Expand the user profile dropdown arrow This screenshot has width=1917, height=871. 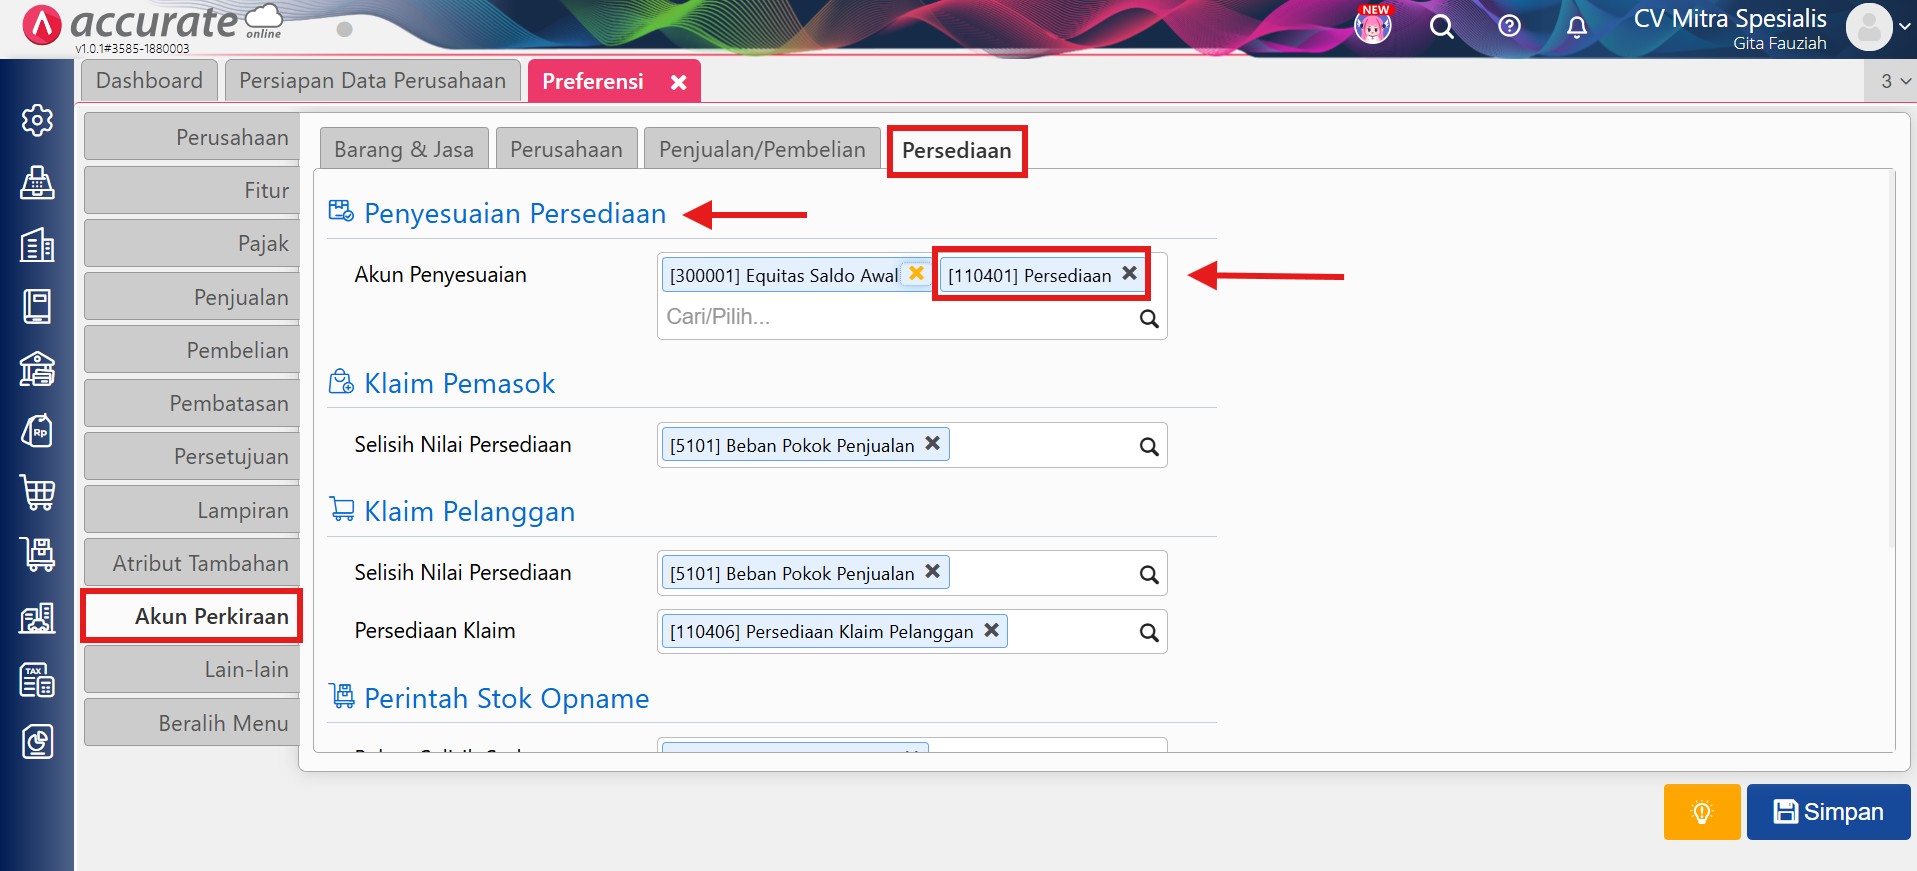coord(1904,27)
